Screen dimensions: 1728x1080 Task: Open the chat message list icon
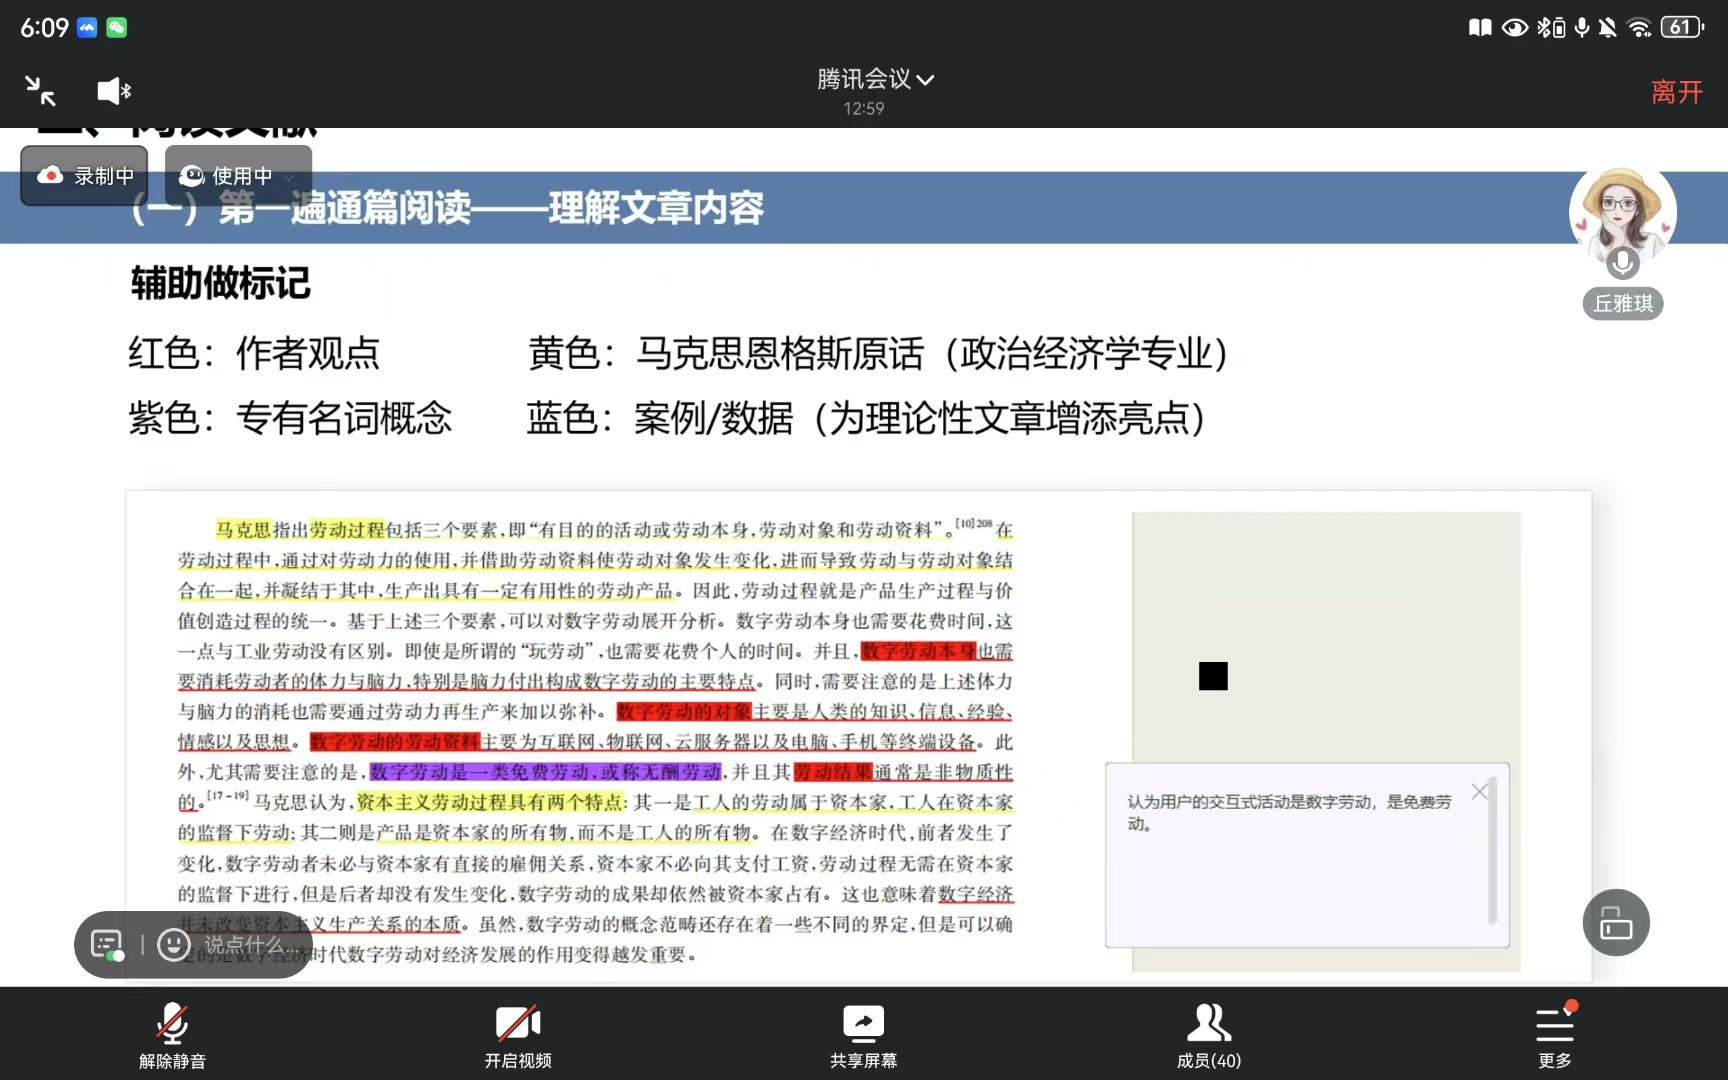click(107, 944)
